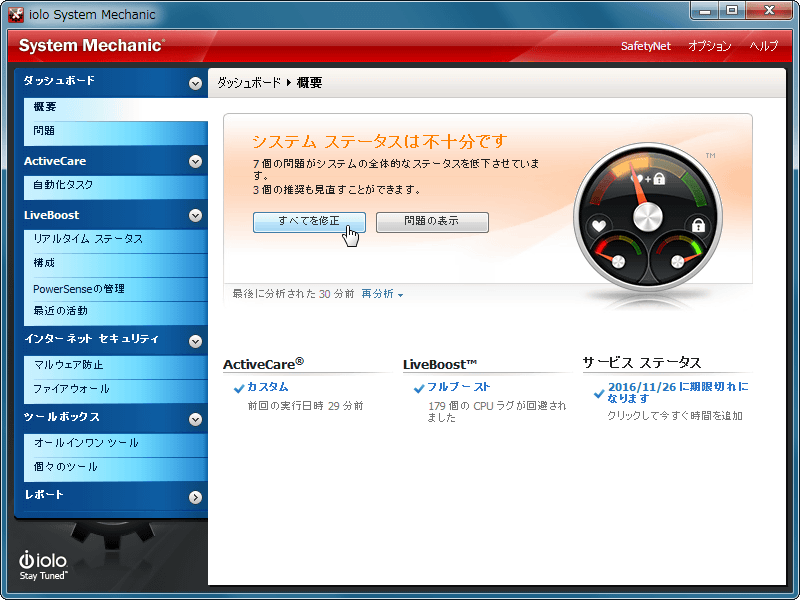This screenshot has width=800, height=600.
Task: Click the システム ステータスは不十分です heading
Action: pyautogui.click(x=380, y=141)
